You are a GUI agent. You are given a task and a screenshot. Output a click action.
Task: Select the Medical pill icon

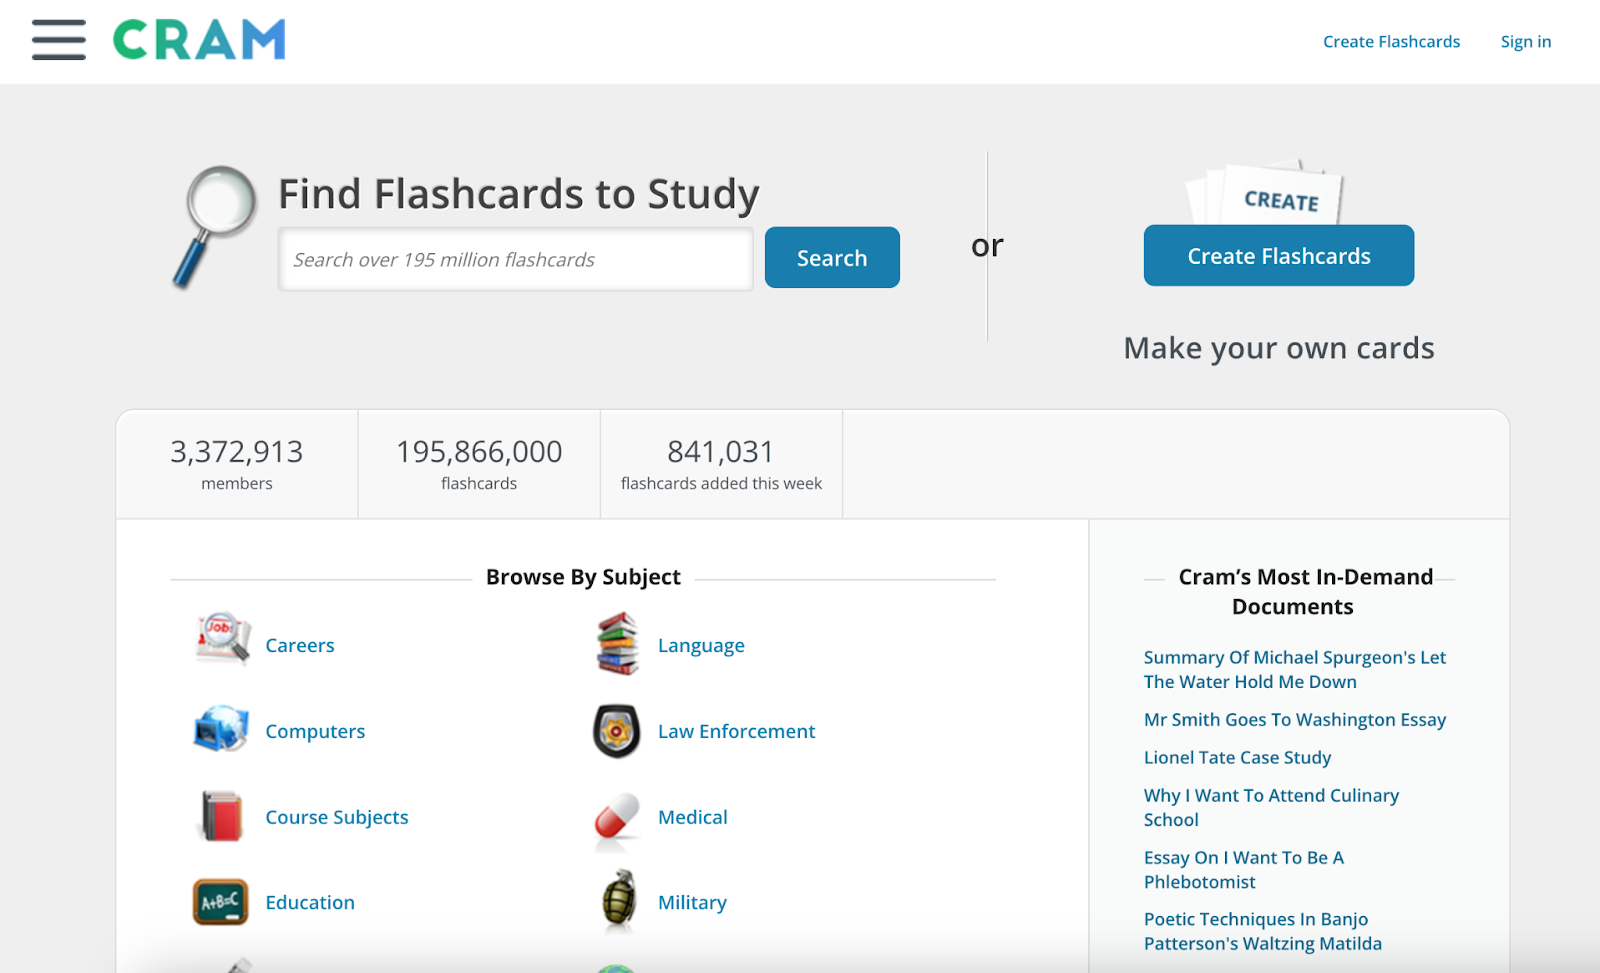pos(614,818)
